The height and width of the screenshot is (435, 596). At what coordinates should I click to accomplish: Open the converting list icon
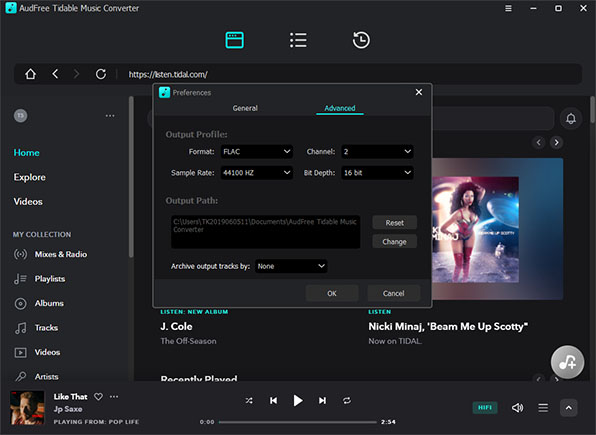[x=298, y=40]
